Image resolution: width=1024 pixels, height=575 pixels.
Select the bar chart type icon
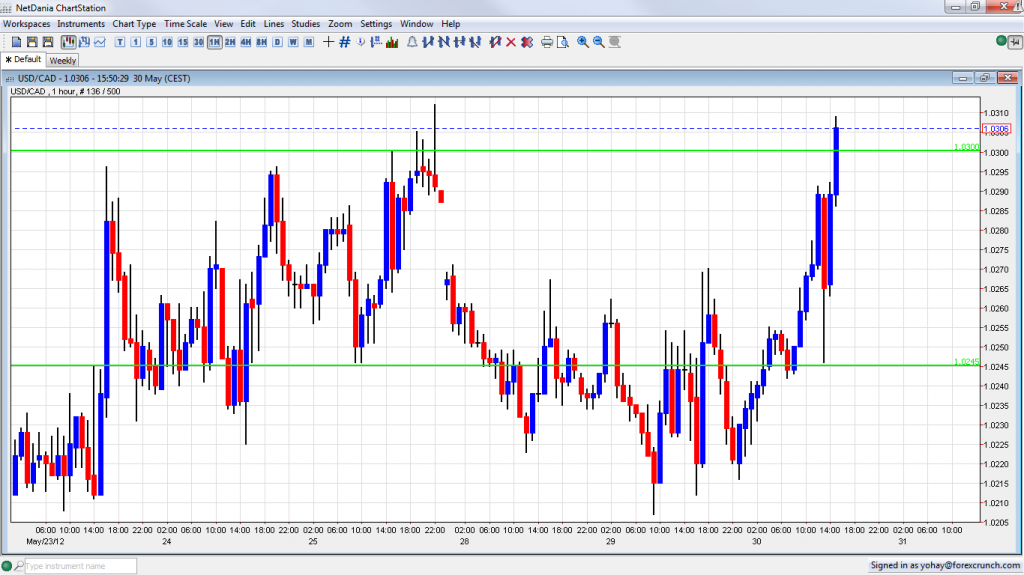(84, 42)
